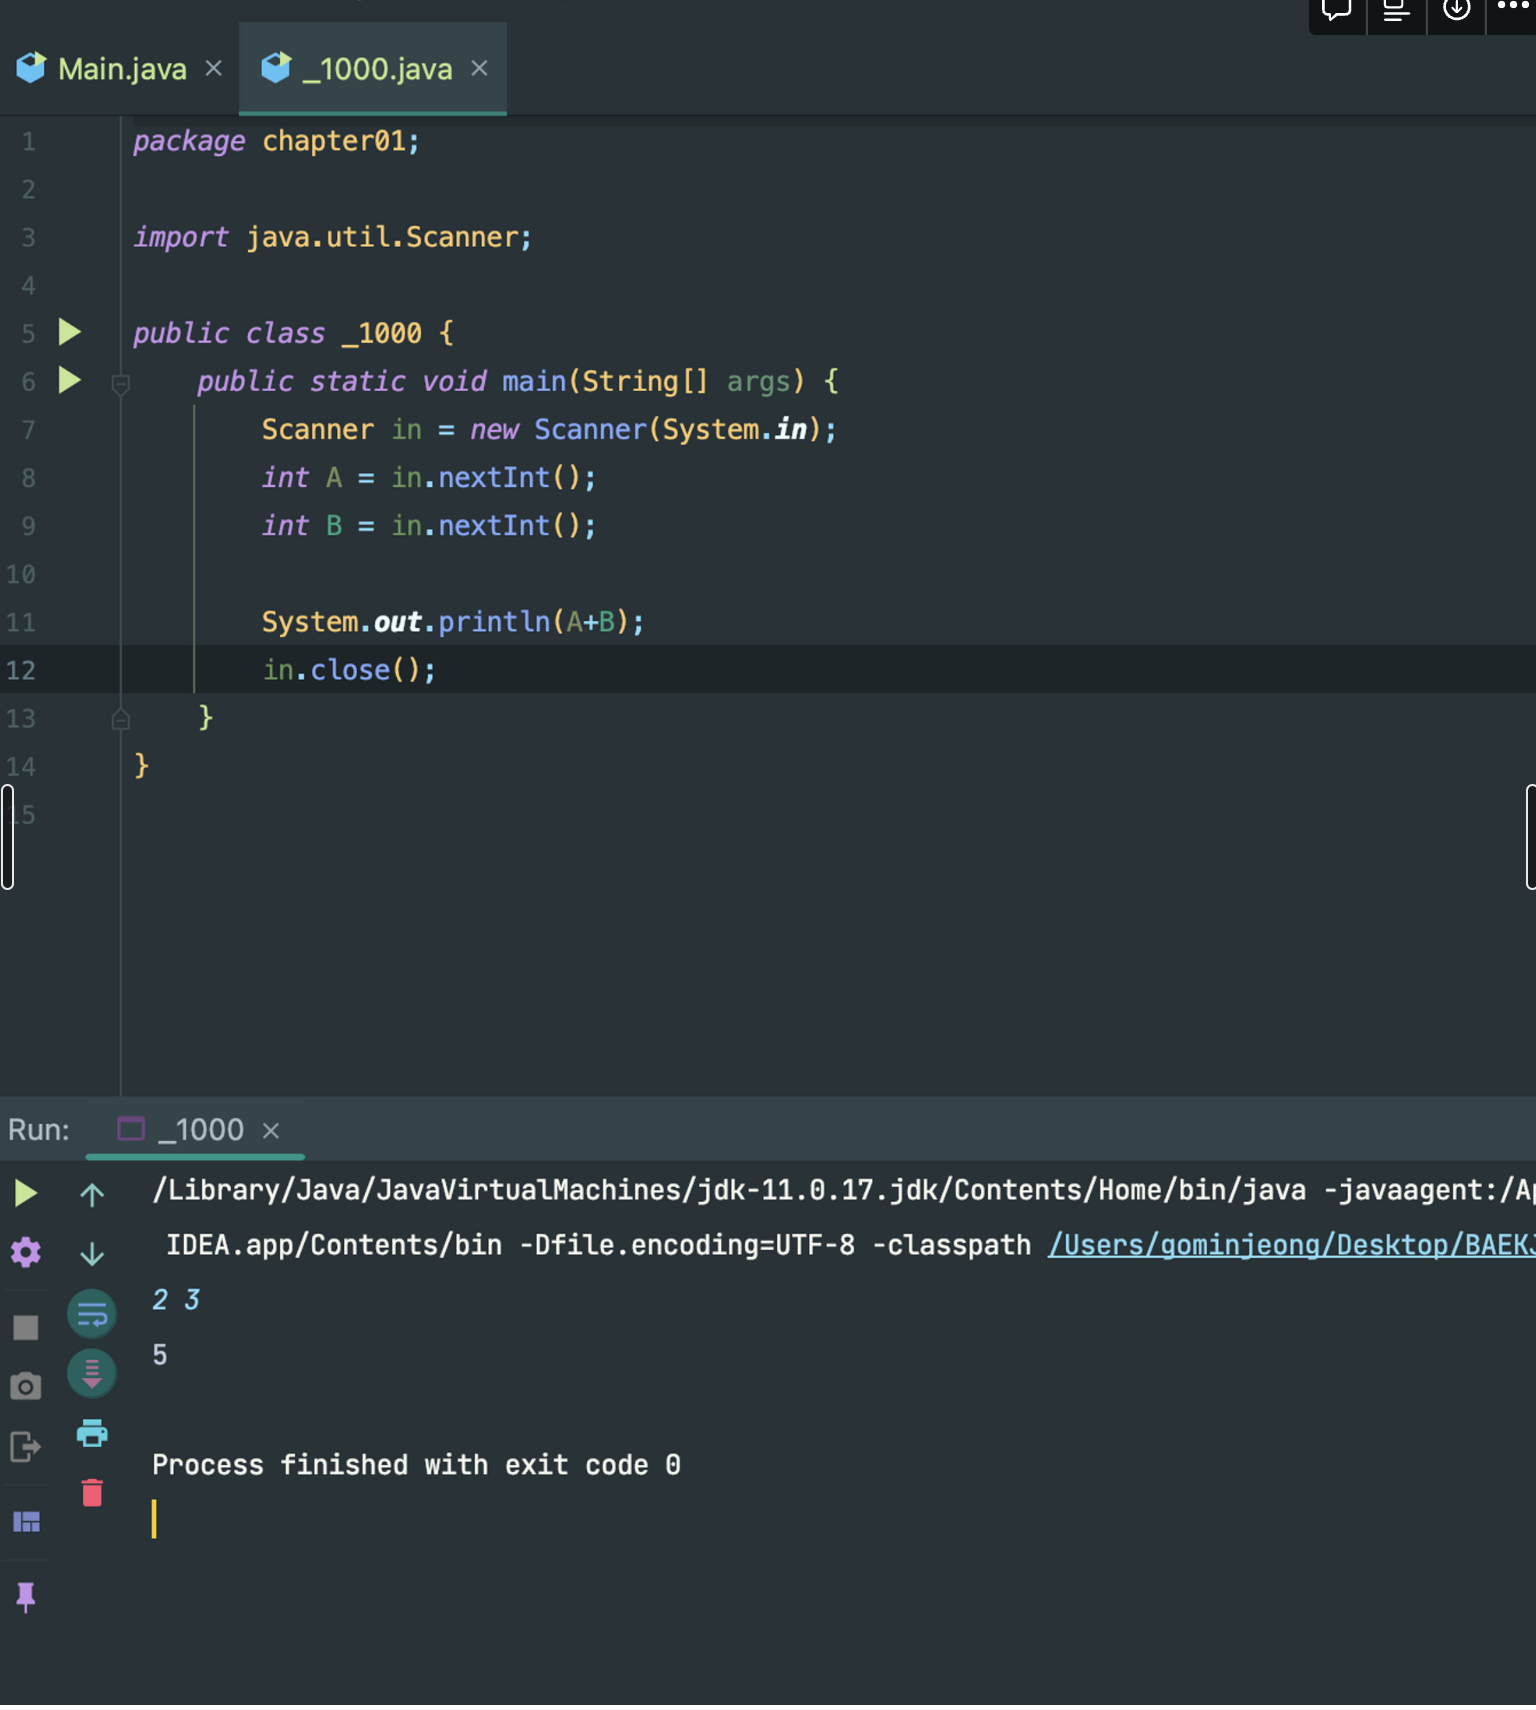Click the Scanner declaration on line 7
The height and width of the screenshot is (1710, 1536).
549,429
